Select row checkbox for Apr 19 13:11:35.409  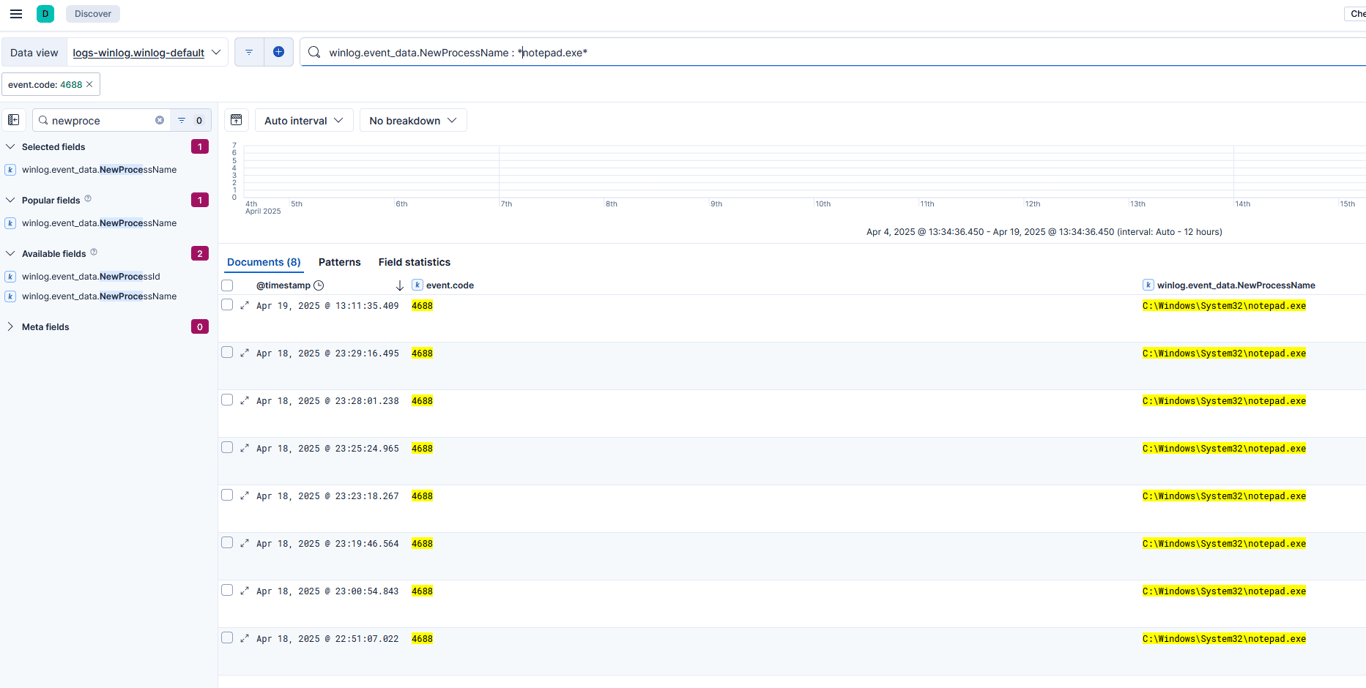(227, 305)
